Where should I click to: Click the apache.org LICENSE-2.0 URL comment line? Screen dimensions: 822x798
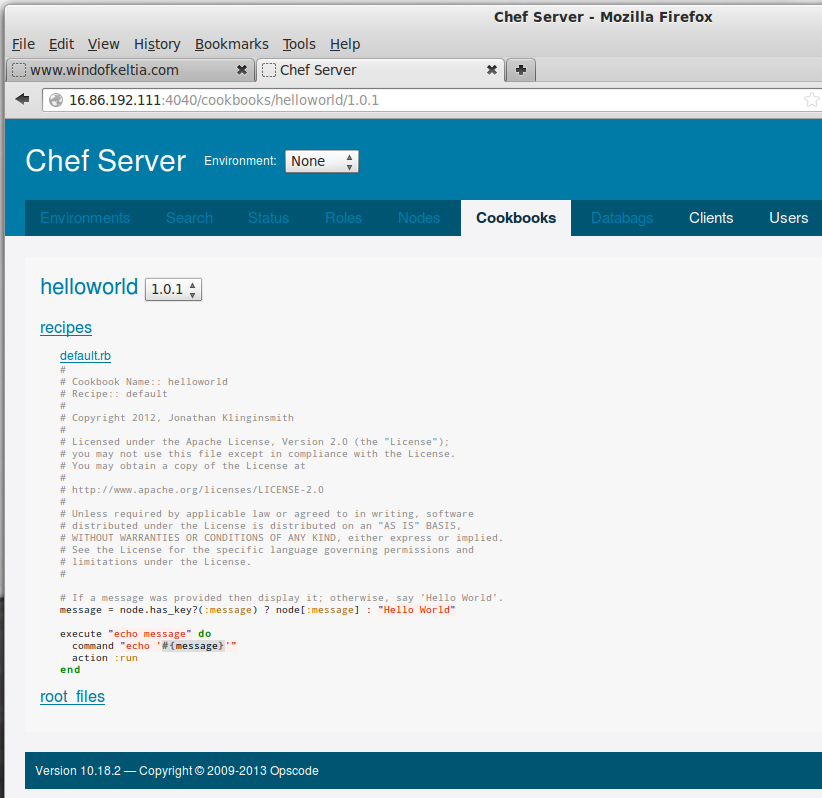coord(192,490)
